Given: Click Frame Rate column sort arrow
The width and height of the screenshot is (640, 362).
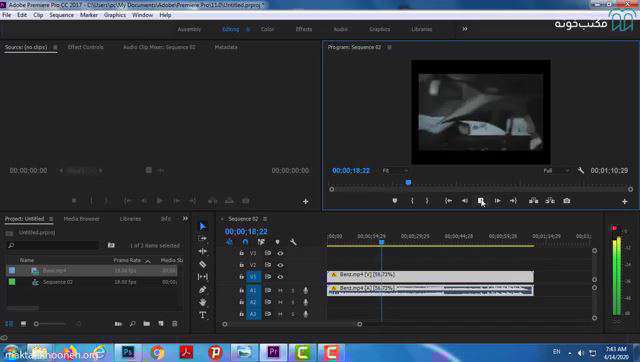Looking at the screenshot, I should coord(148,261).
